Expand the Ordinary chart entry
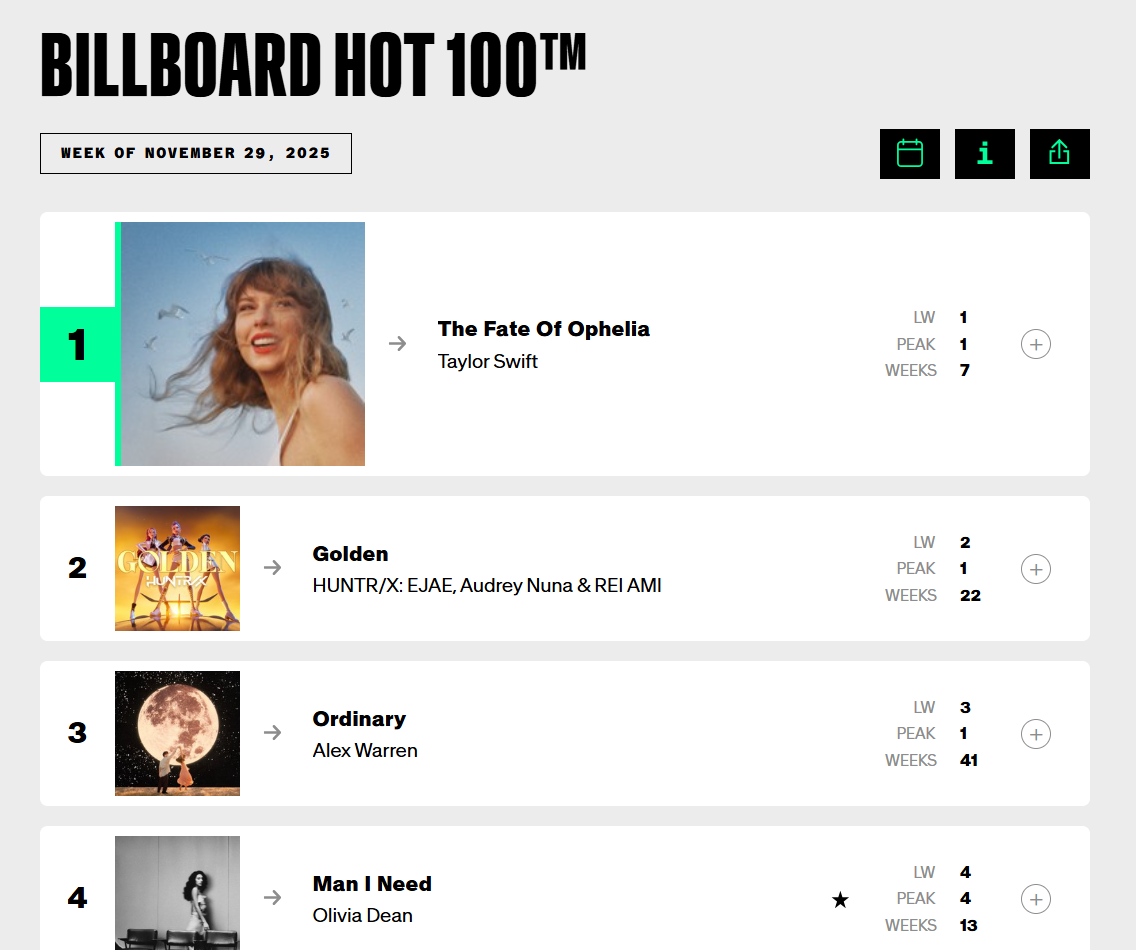Screen dimensions: 1136x950 [1035, 734]
